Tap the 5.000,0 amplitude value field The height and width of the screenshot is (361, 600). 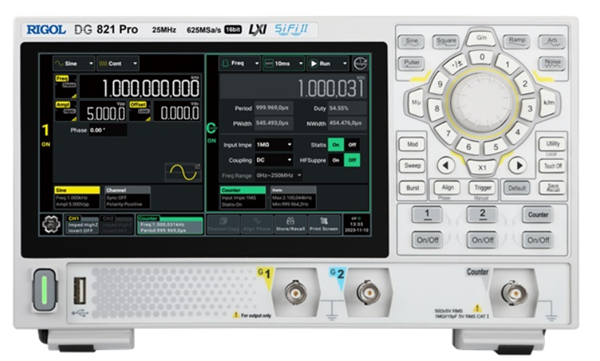103,112
